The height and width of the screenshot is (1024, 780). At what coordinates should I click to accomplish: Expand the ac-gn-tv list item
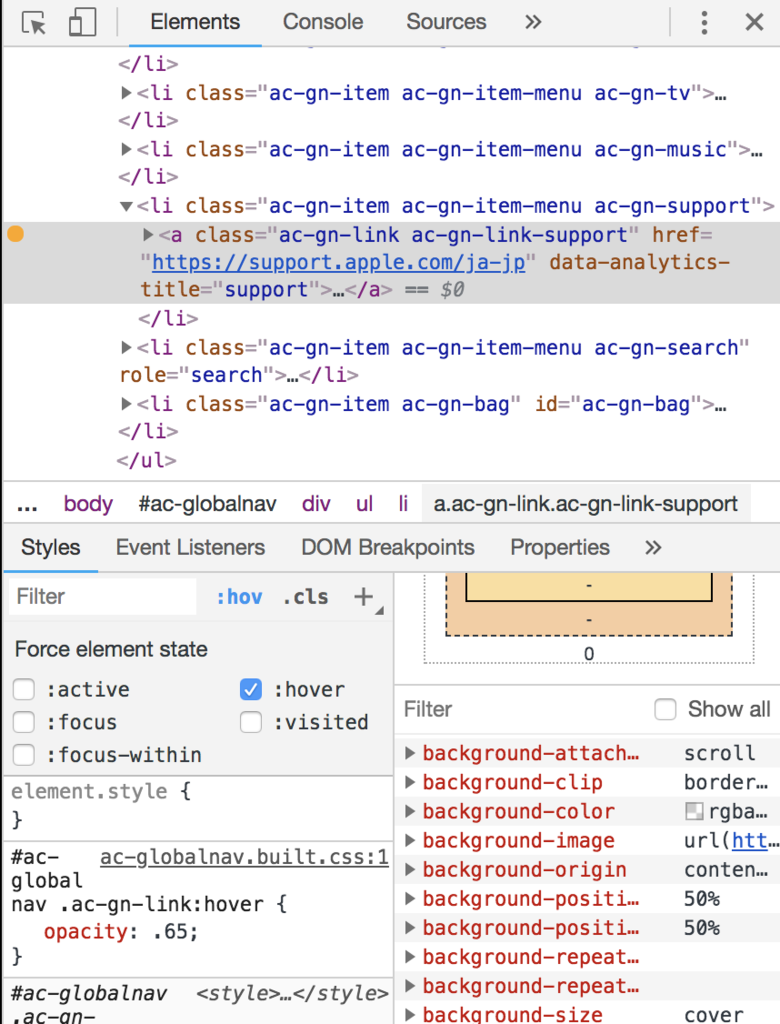(126, 93)
